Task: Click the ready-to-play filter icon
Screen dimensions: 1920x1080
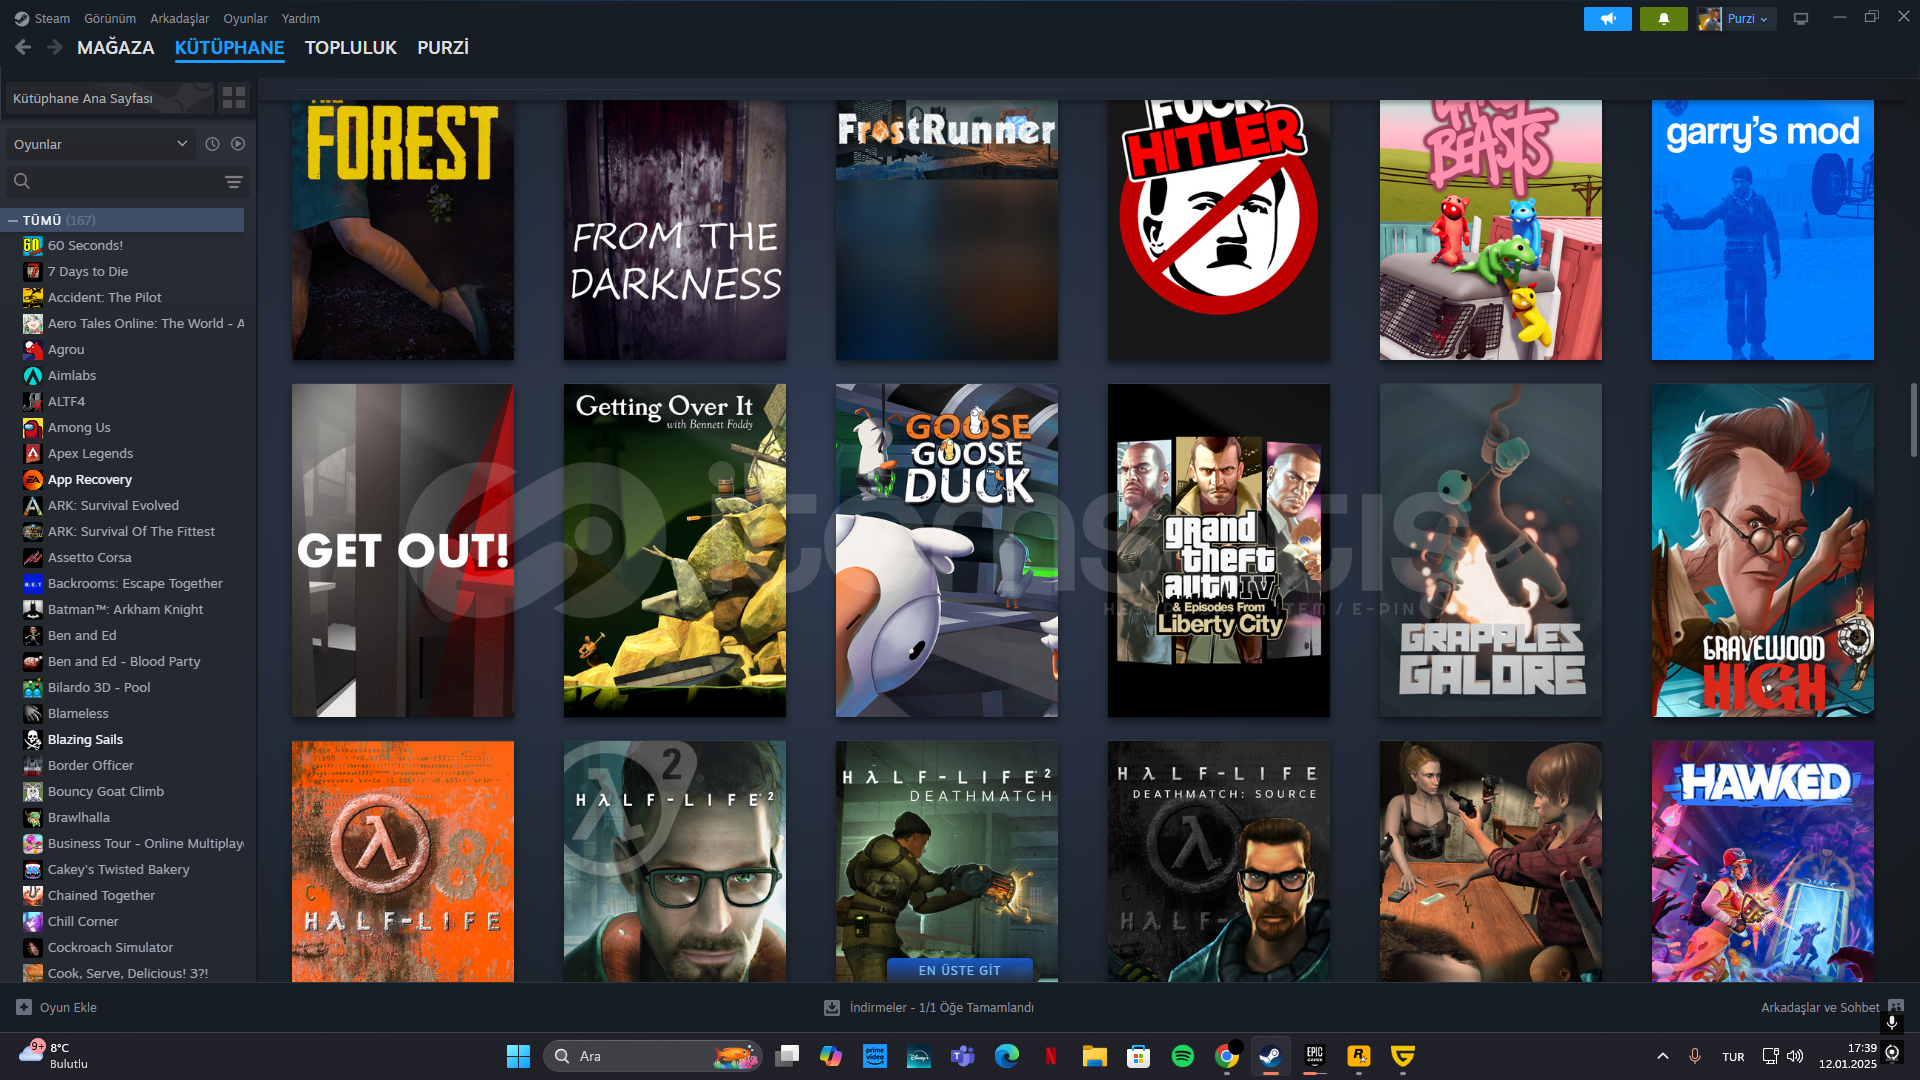Action: tap(238, 144)
